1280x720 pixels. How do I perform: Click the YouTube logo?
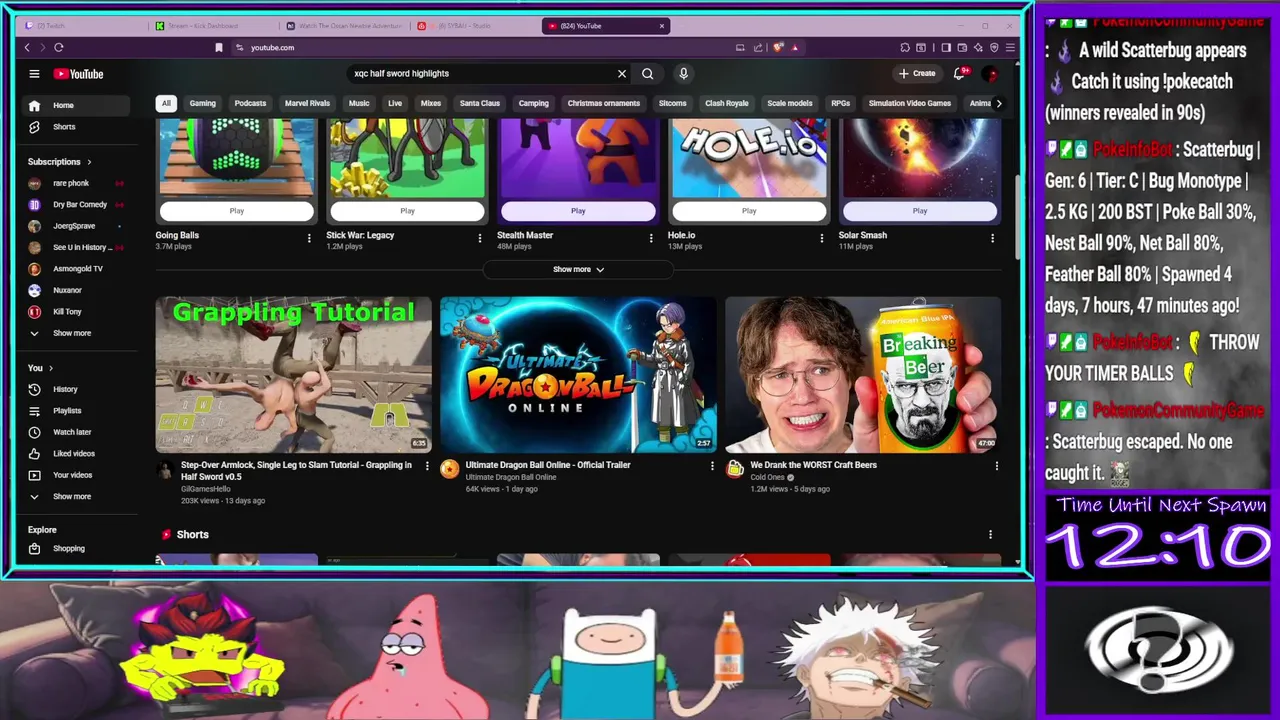pyautogui.click(x=78, y=74)
